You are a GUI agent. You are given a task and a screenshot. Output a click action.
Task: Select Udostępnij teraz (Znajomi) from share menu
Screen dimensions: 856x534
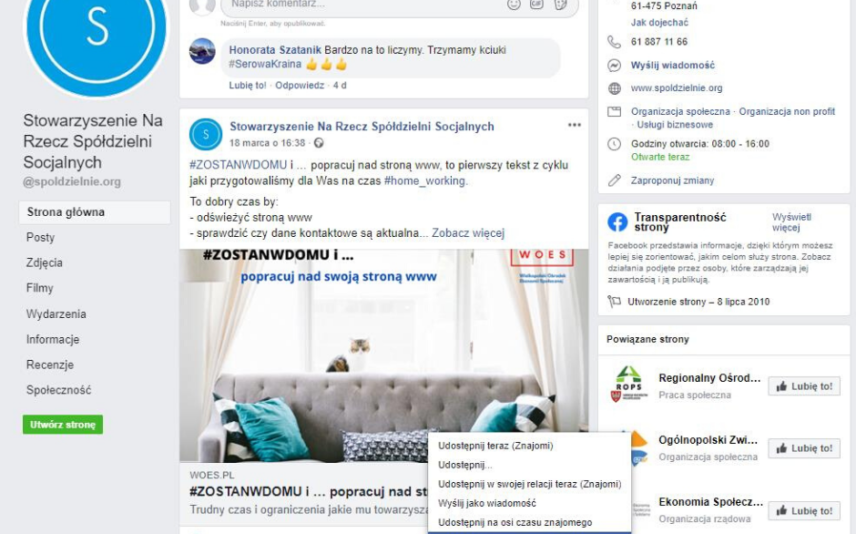coord(495,446)
